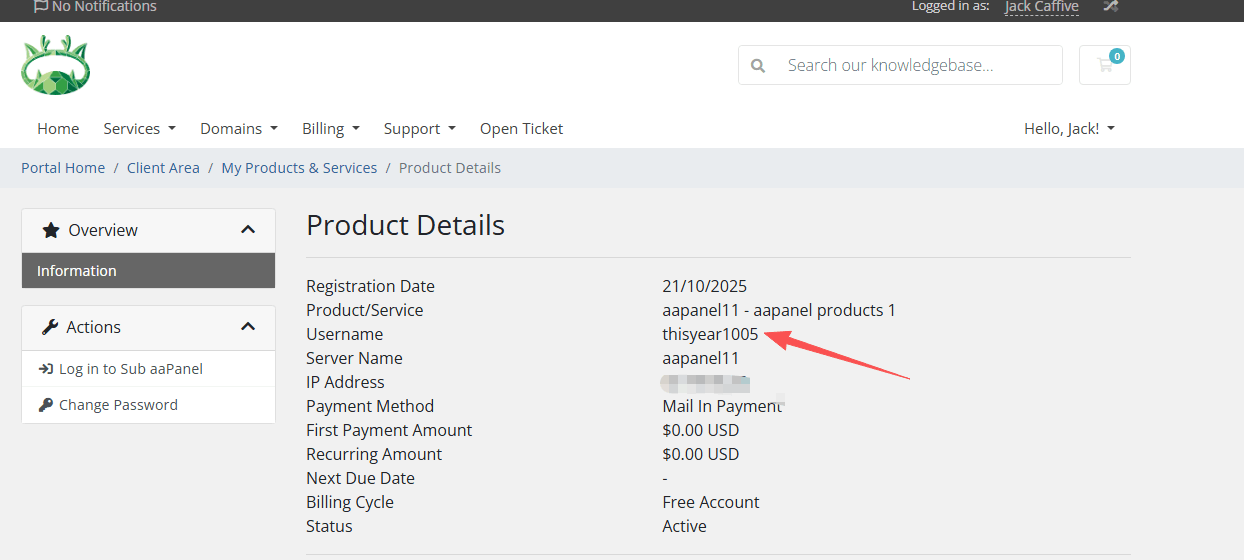Open My Products & Services breadcrumb
1244x560 pixels.
click(299, 168)
